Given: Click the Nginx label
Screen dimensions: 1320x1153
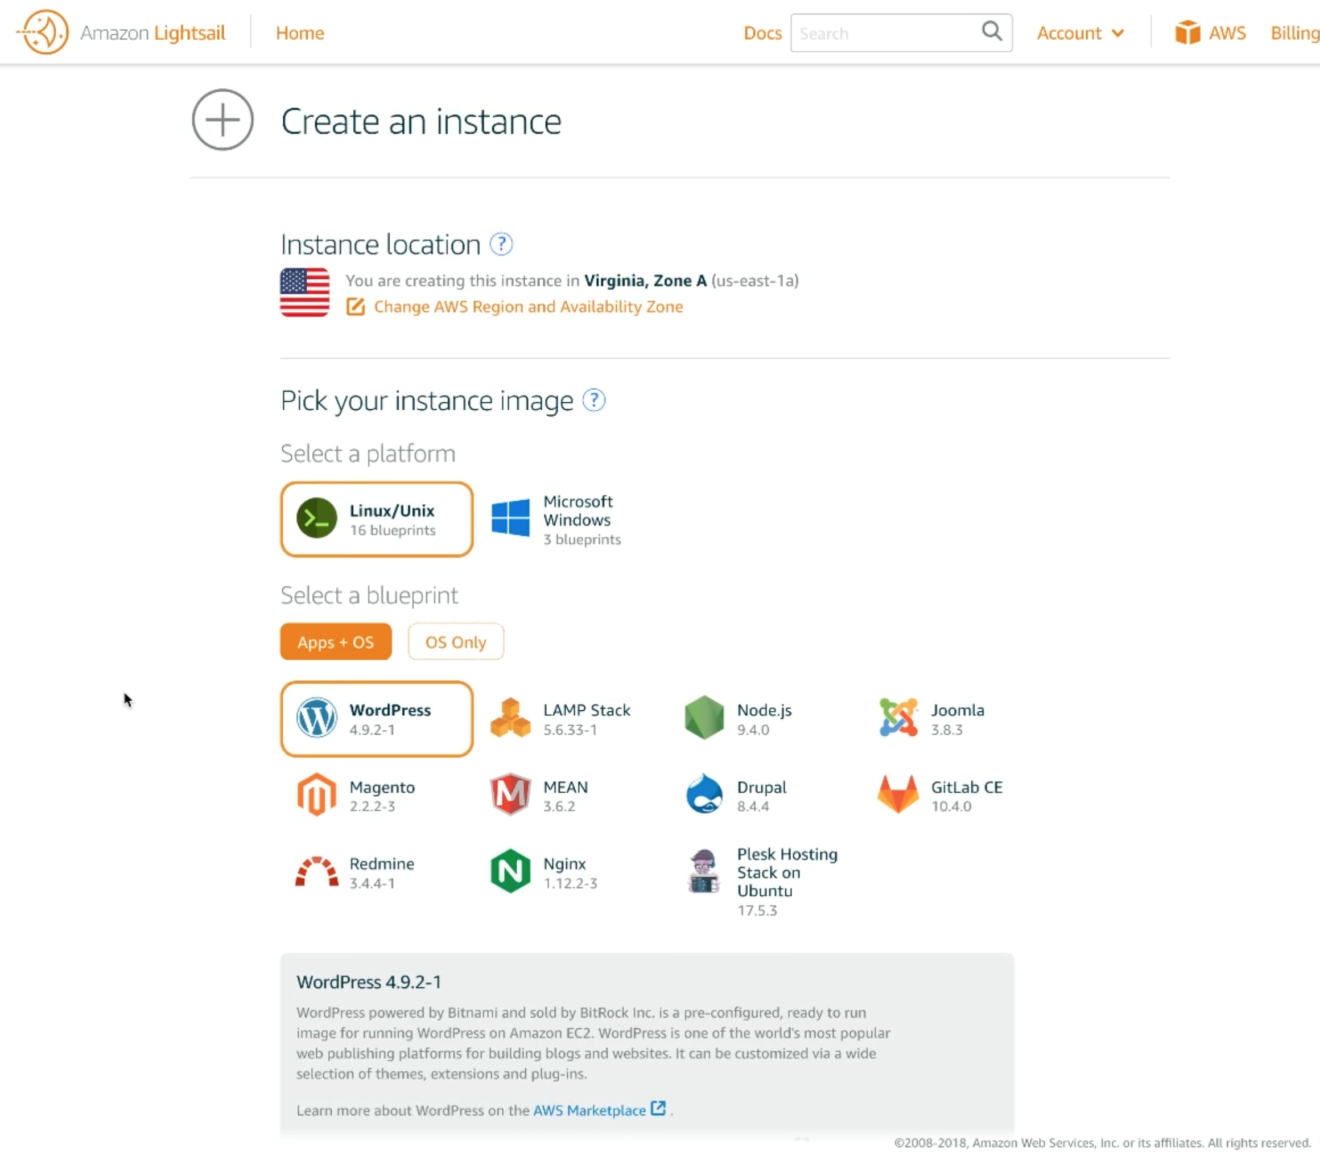Looking at the screenshot, I should [x=565, y=864].
